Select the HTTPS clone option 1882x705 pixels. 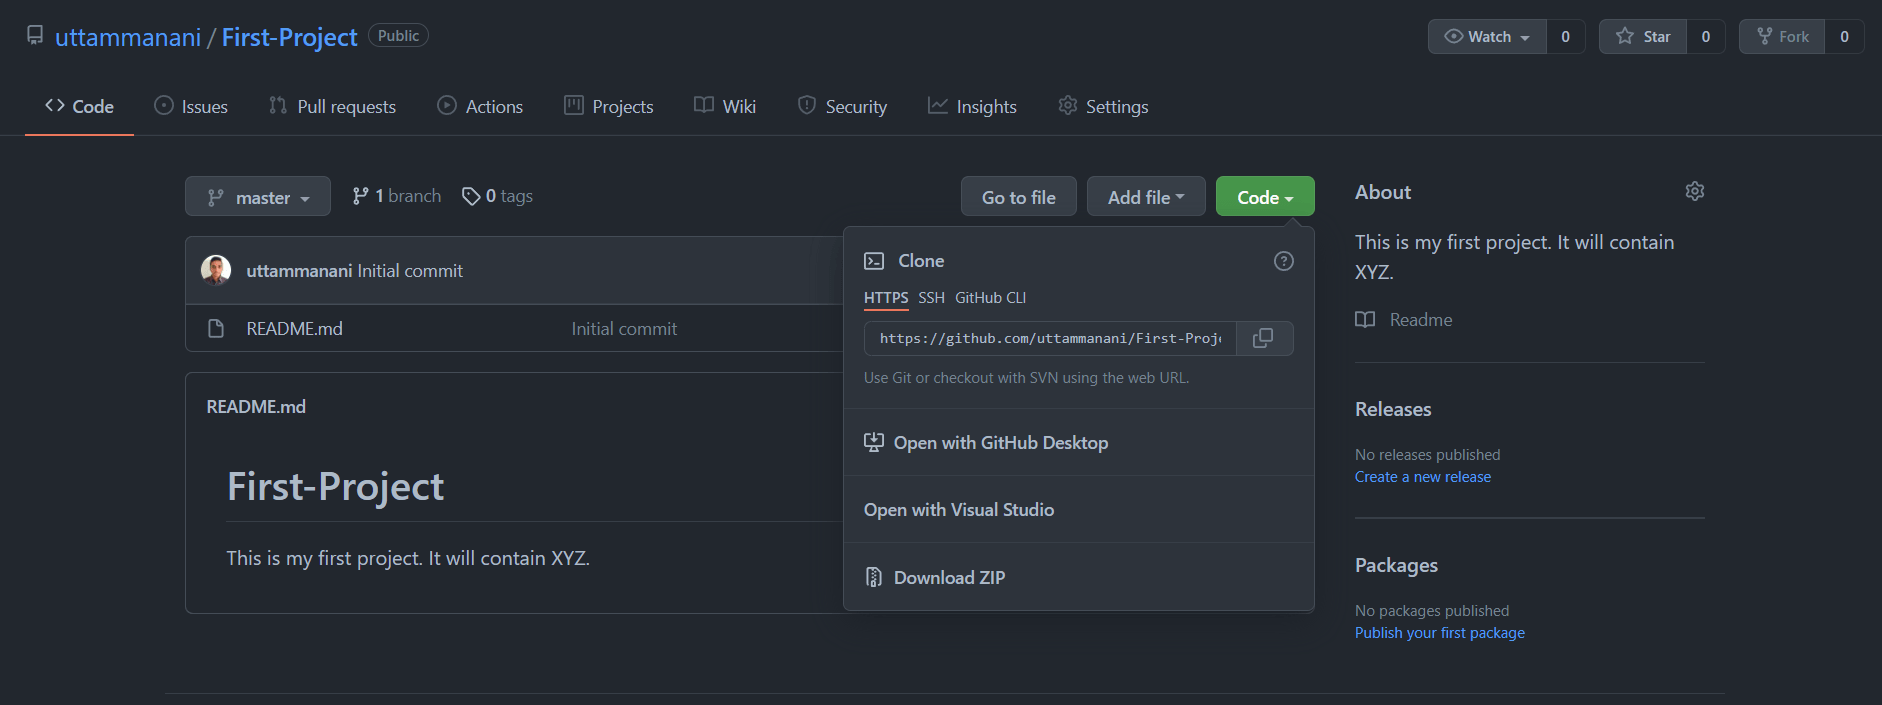coord(886,298)
